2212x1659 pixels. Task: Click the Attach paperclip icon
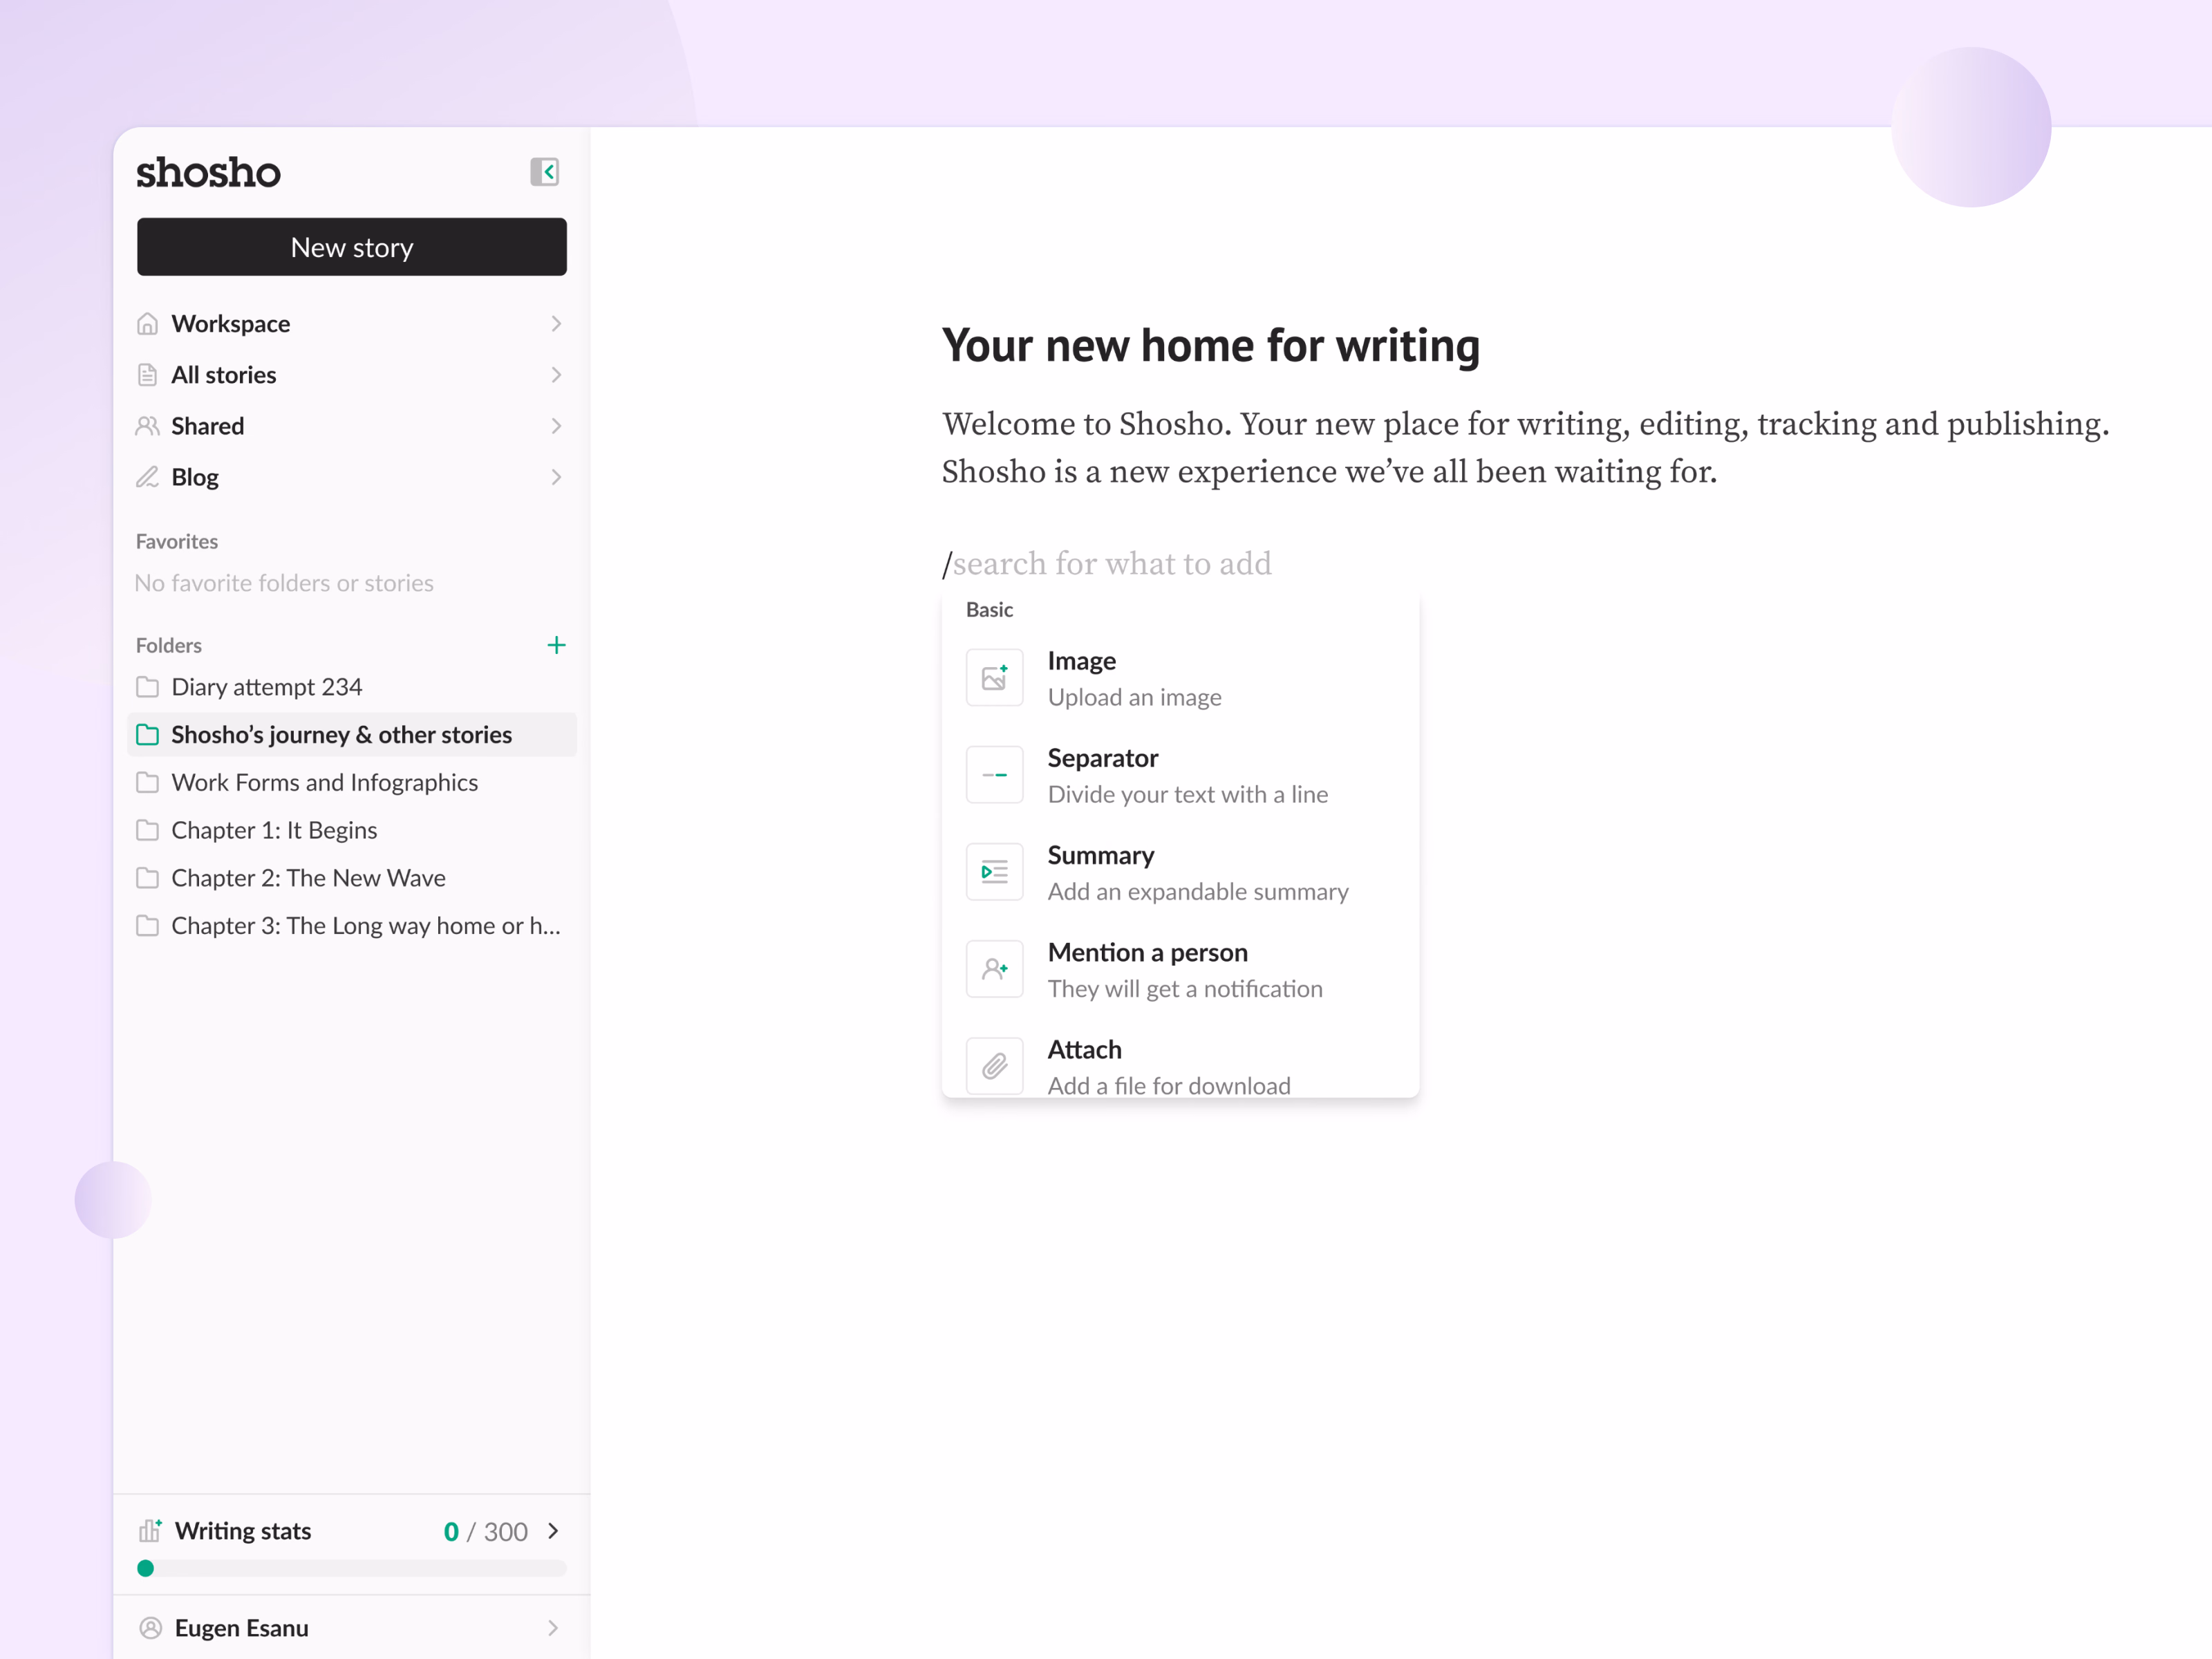pos(994,1066)
